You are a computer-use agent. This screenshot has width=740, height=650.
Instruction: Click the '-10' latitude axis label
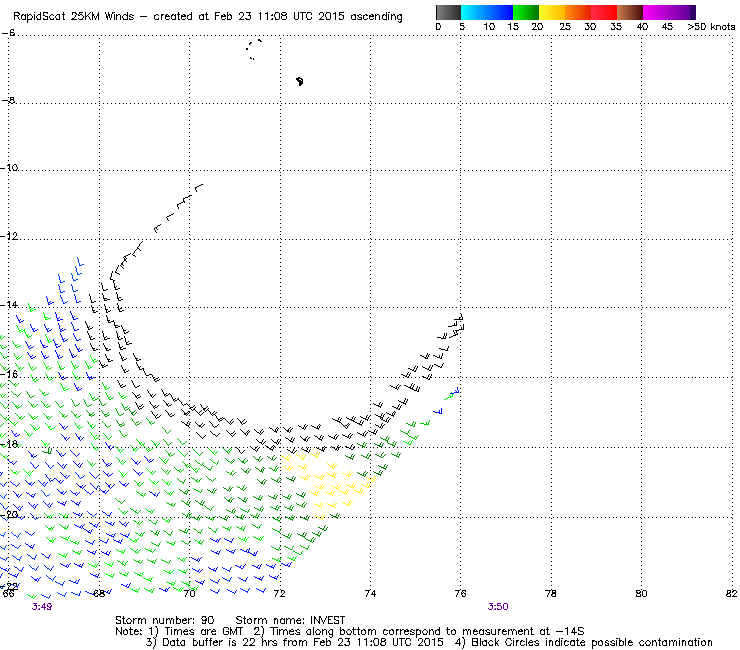point(9,168)
